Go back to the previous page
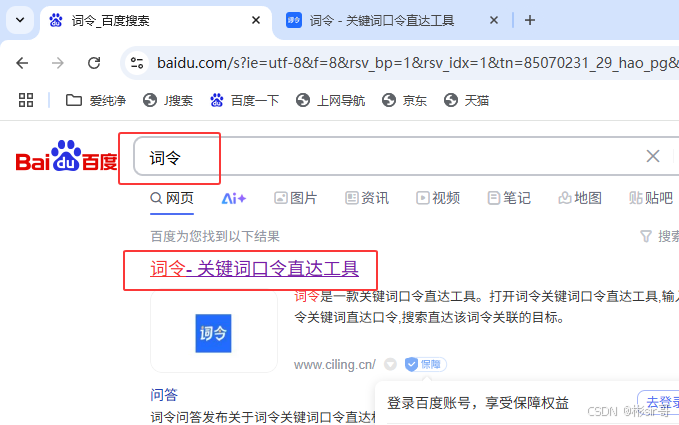Image resolution: width=679 pixels, height=425 pixels. tap(22, 63)
